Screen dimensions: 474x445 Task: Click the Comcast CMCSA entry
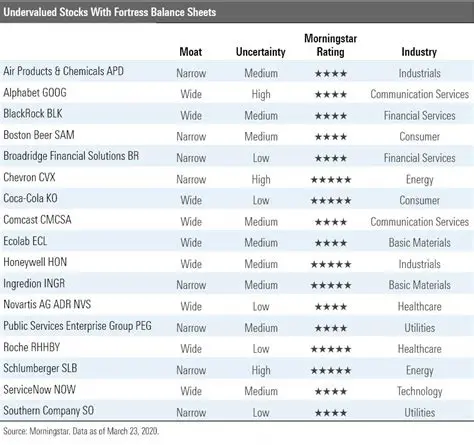[x=37, y=220]
